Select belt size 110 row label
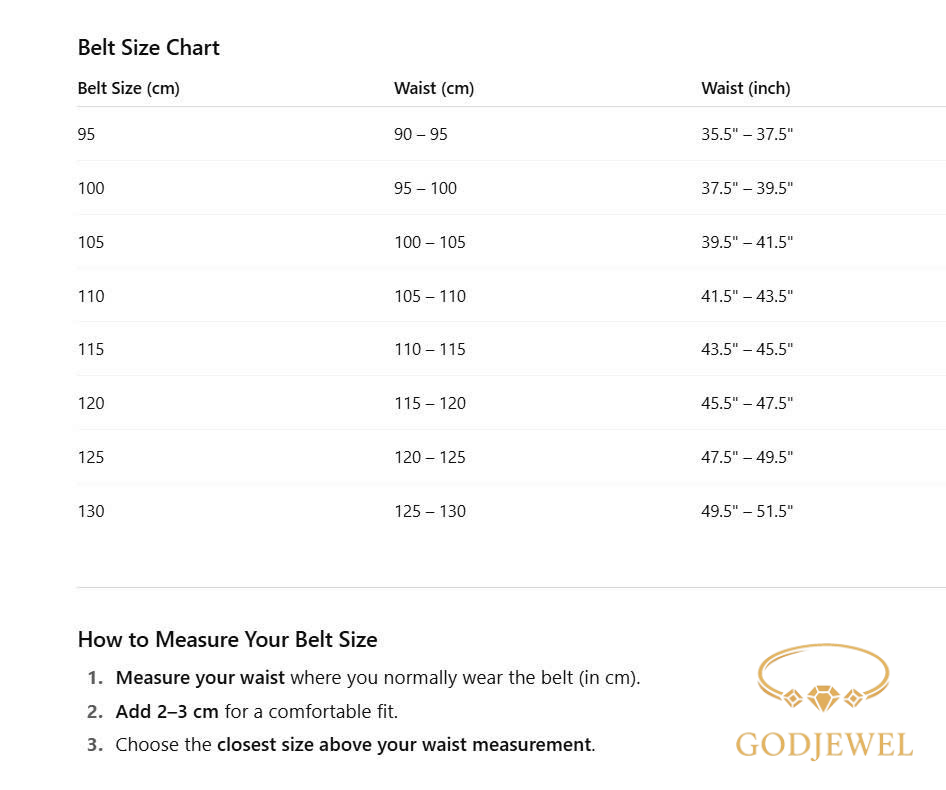This screenshot has height=790, width=946. pyautogui.click(x=91, y=296)
